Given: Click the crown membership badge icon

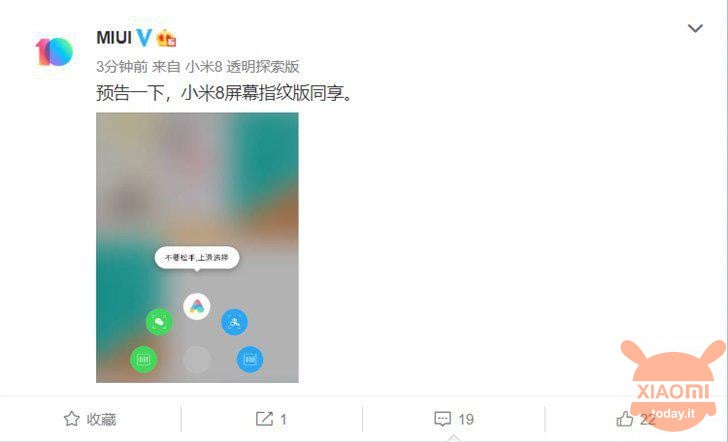Looking at the screenshot, I should click(x=166, y=38).
